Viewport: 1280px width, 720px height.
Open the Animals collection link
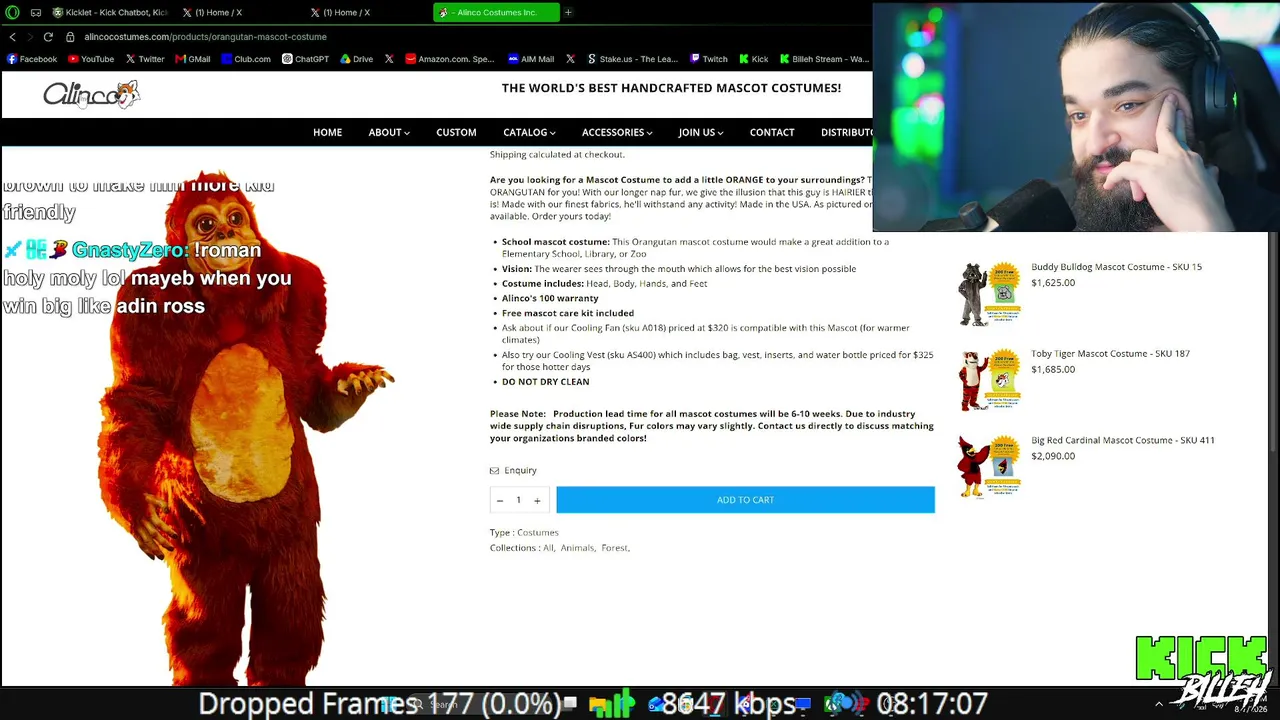(577, 548)
